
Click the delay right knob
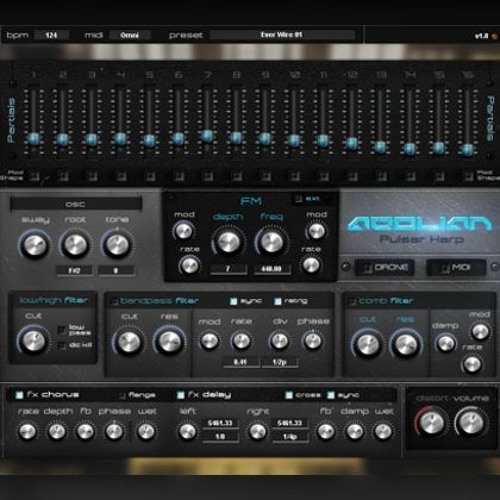point(258,431)
